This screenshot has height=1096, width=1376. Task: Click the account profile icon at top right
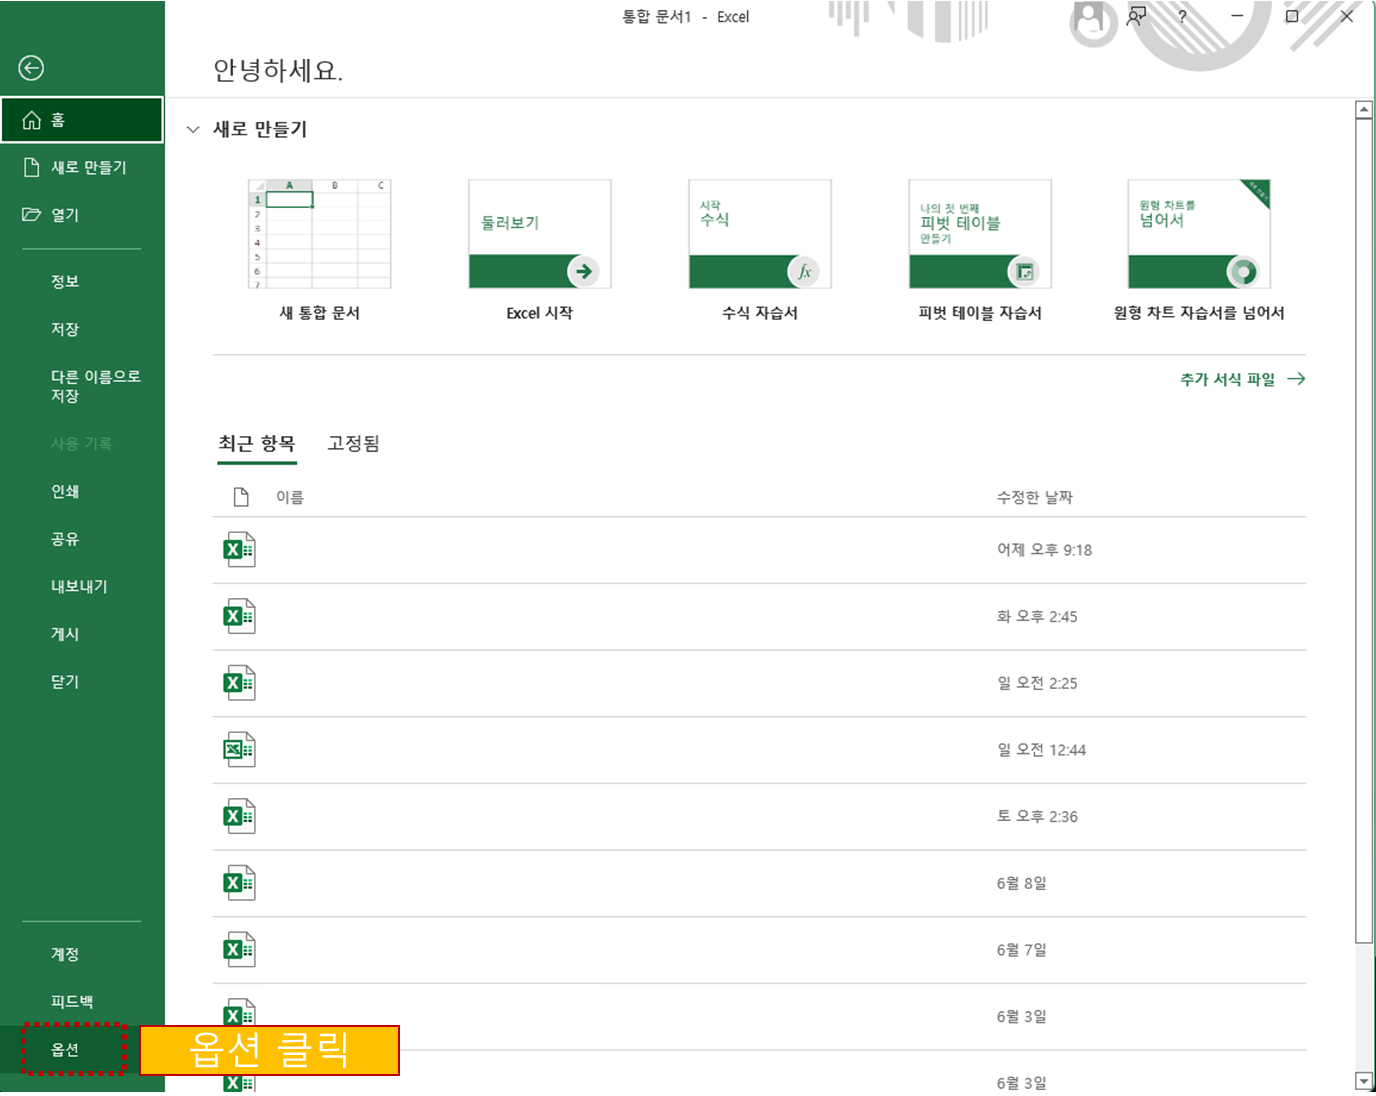[x=1092, y=20]
